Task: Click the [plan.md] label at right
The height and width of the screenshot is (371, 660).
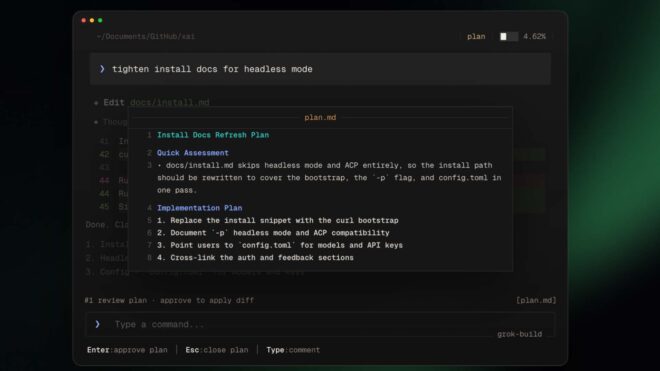Action: [536, 300]
